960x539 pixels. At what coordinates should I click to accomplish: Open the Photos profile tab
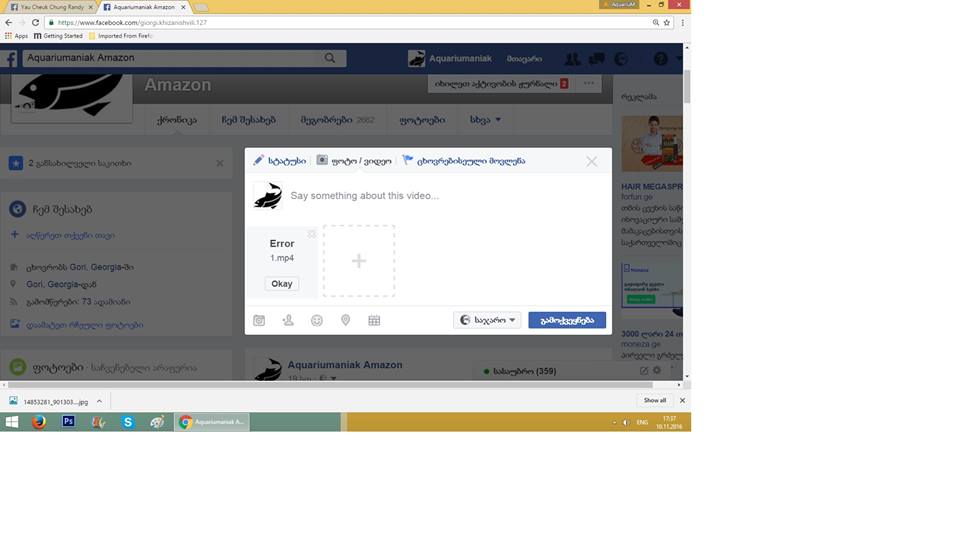tap(422, 120)
